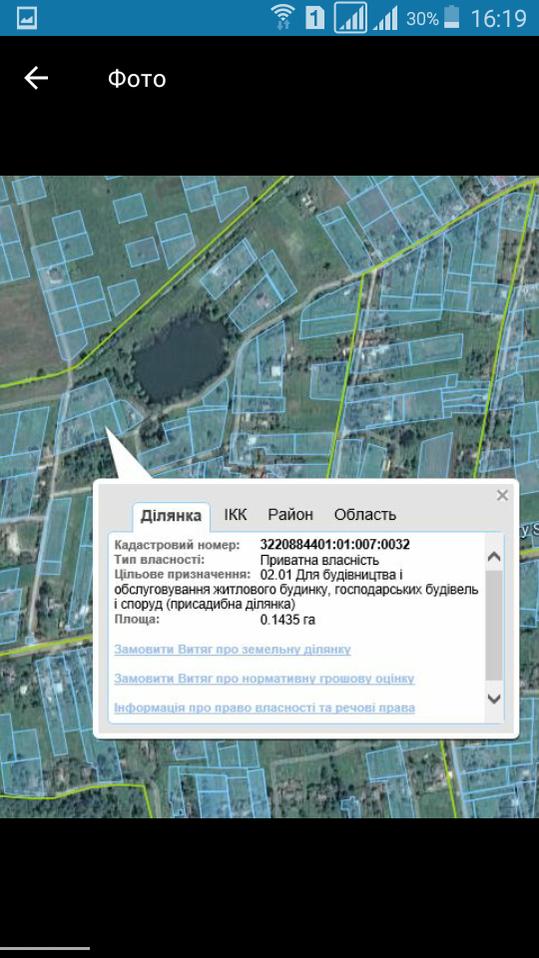The width and height of the screenshot is (539, 958).
Task: Open link Замовити Витяг про нормативну грошову оцінку
Action: click(x=264, y=679)
